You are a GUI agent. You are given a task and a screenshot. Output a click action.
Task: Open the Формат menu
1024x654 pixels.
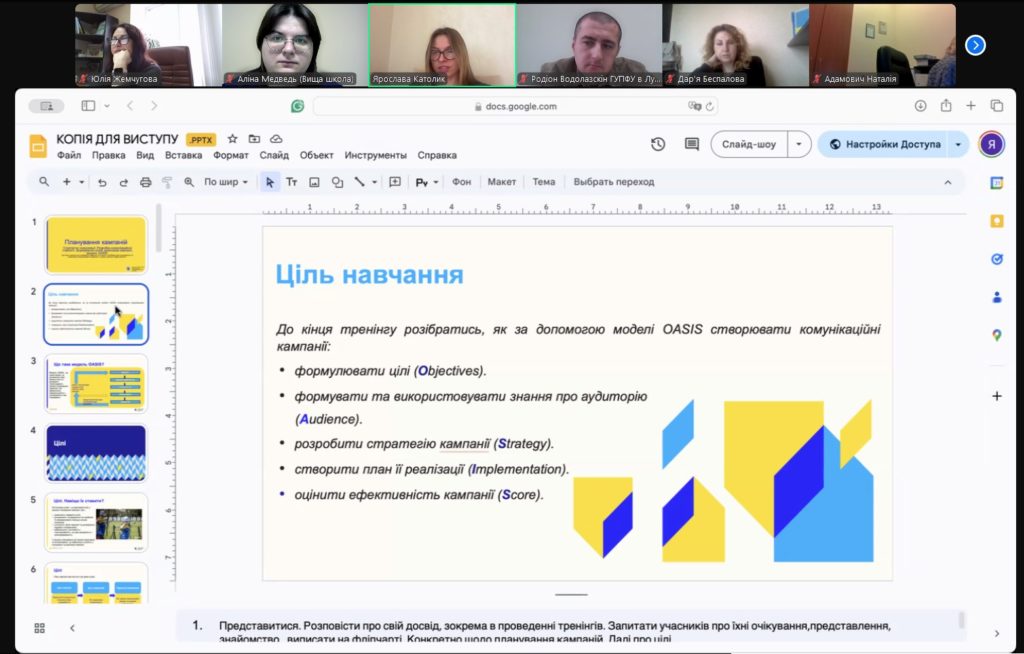231,155
